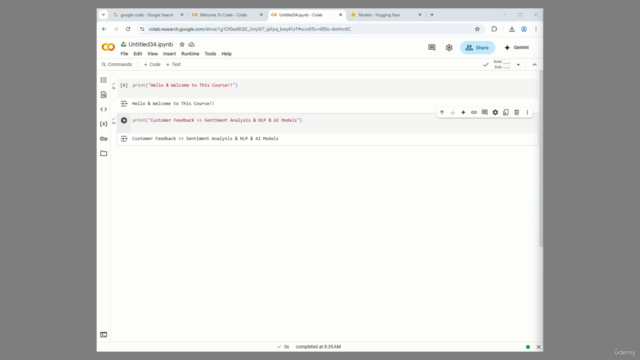Move cell down with arrow icon
The image size is (640, 360).
[453, 112]
